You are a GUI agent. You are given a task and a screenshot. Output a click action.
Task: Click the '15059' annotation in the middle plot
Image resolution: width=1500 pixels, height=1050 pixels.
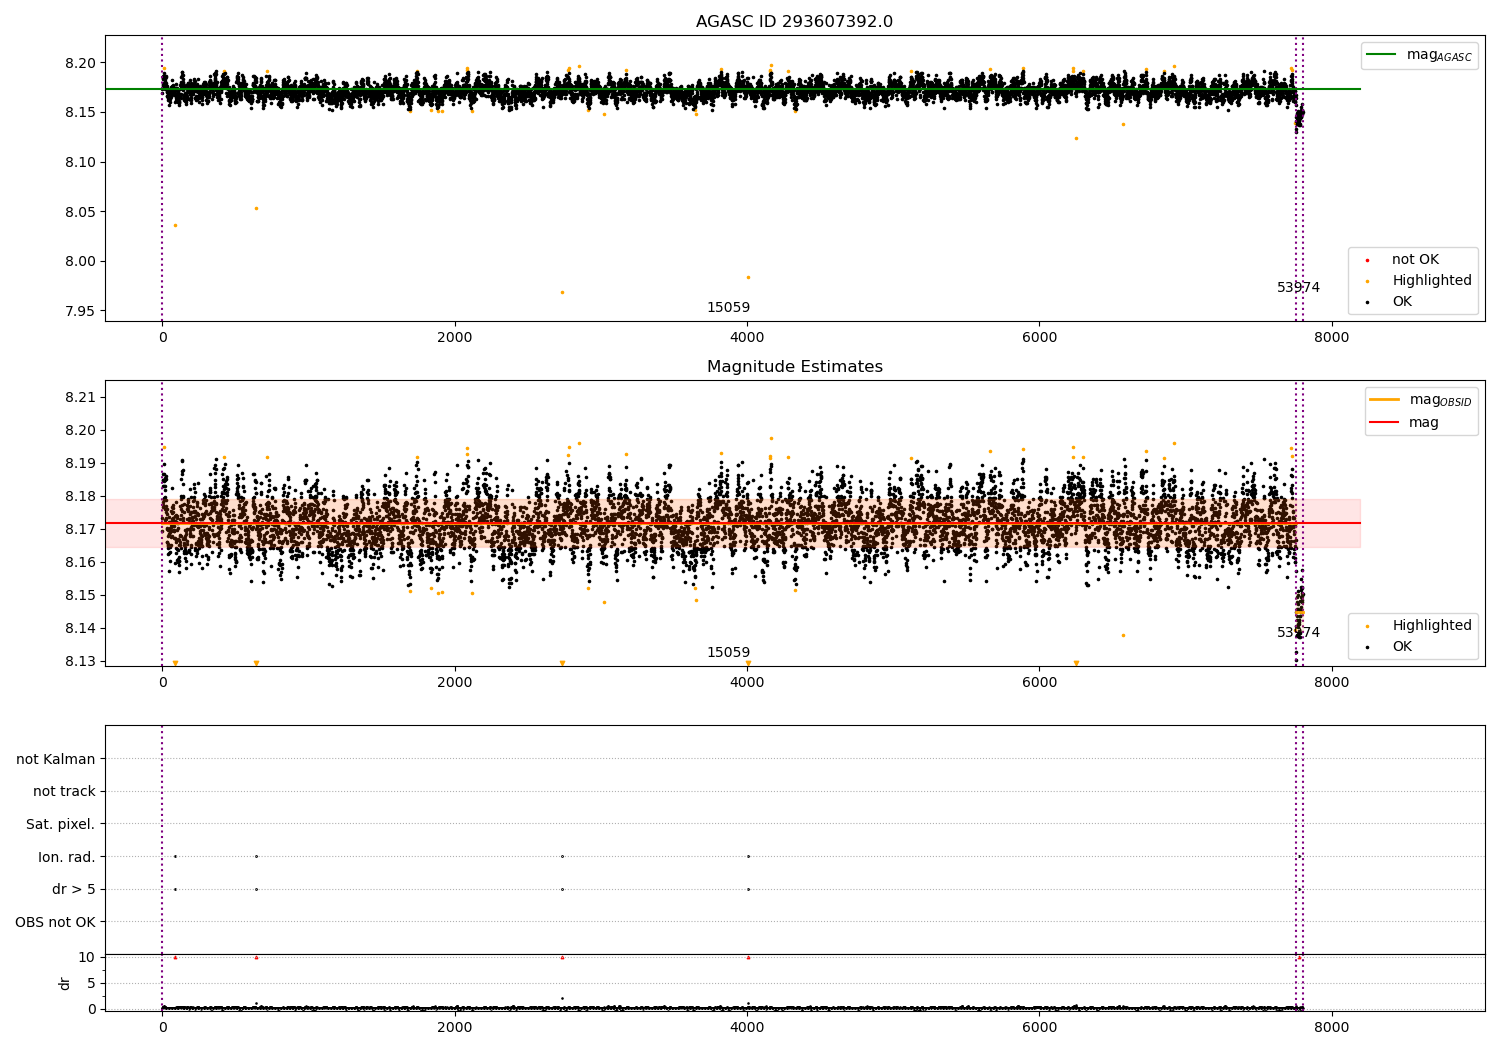[x=728, y=653]
